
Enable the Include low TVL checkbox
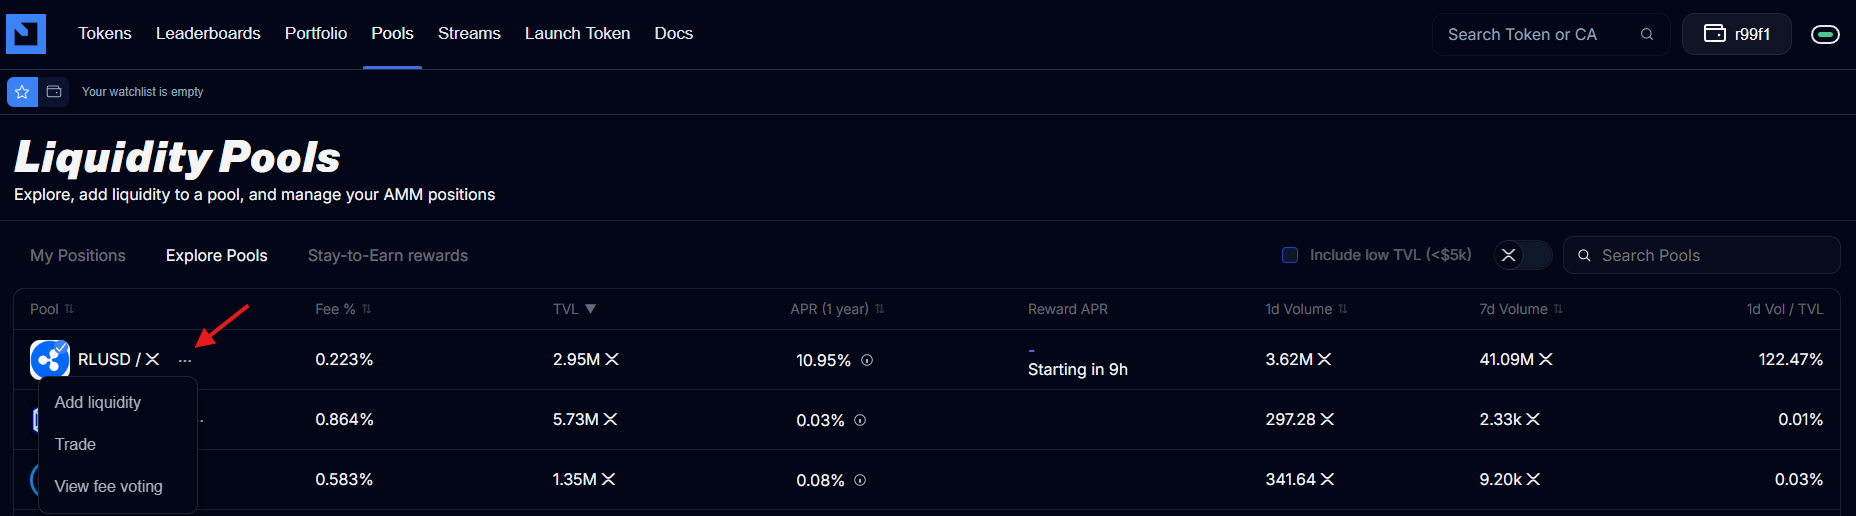[x=1290, y=255]
